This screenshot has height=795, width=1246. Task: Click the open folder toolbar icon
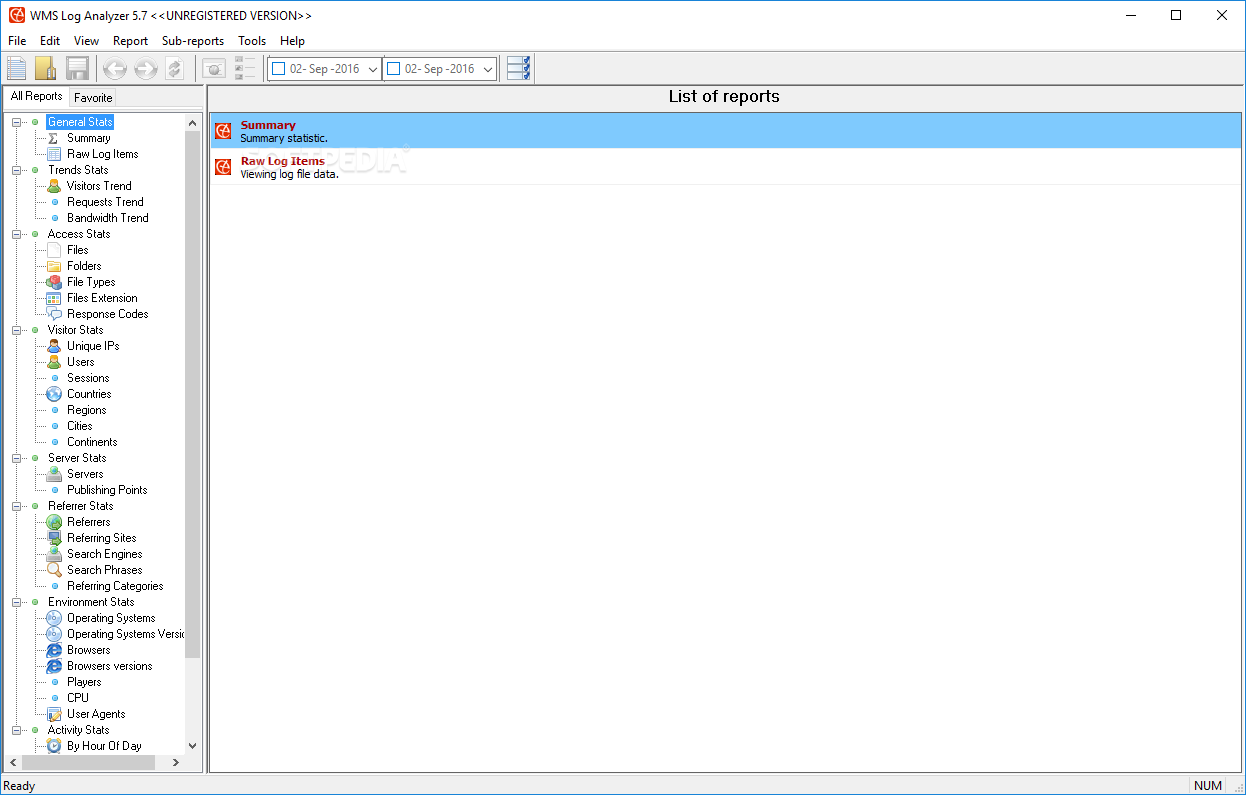tap(46, 68)
